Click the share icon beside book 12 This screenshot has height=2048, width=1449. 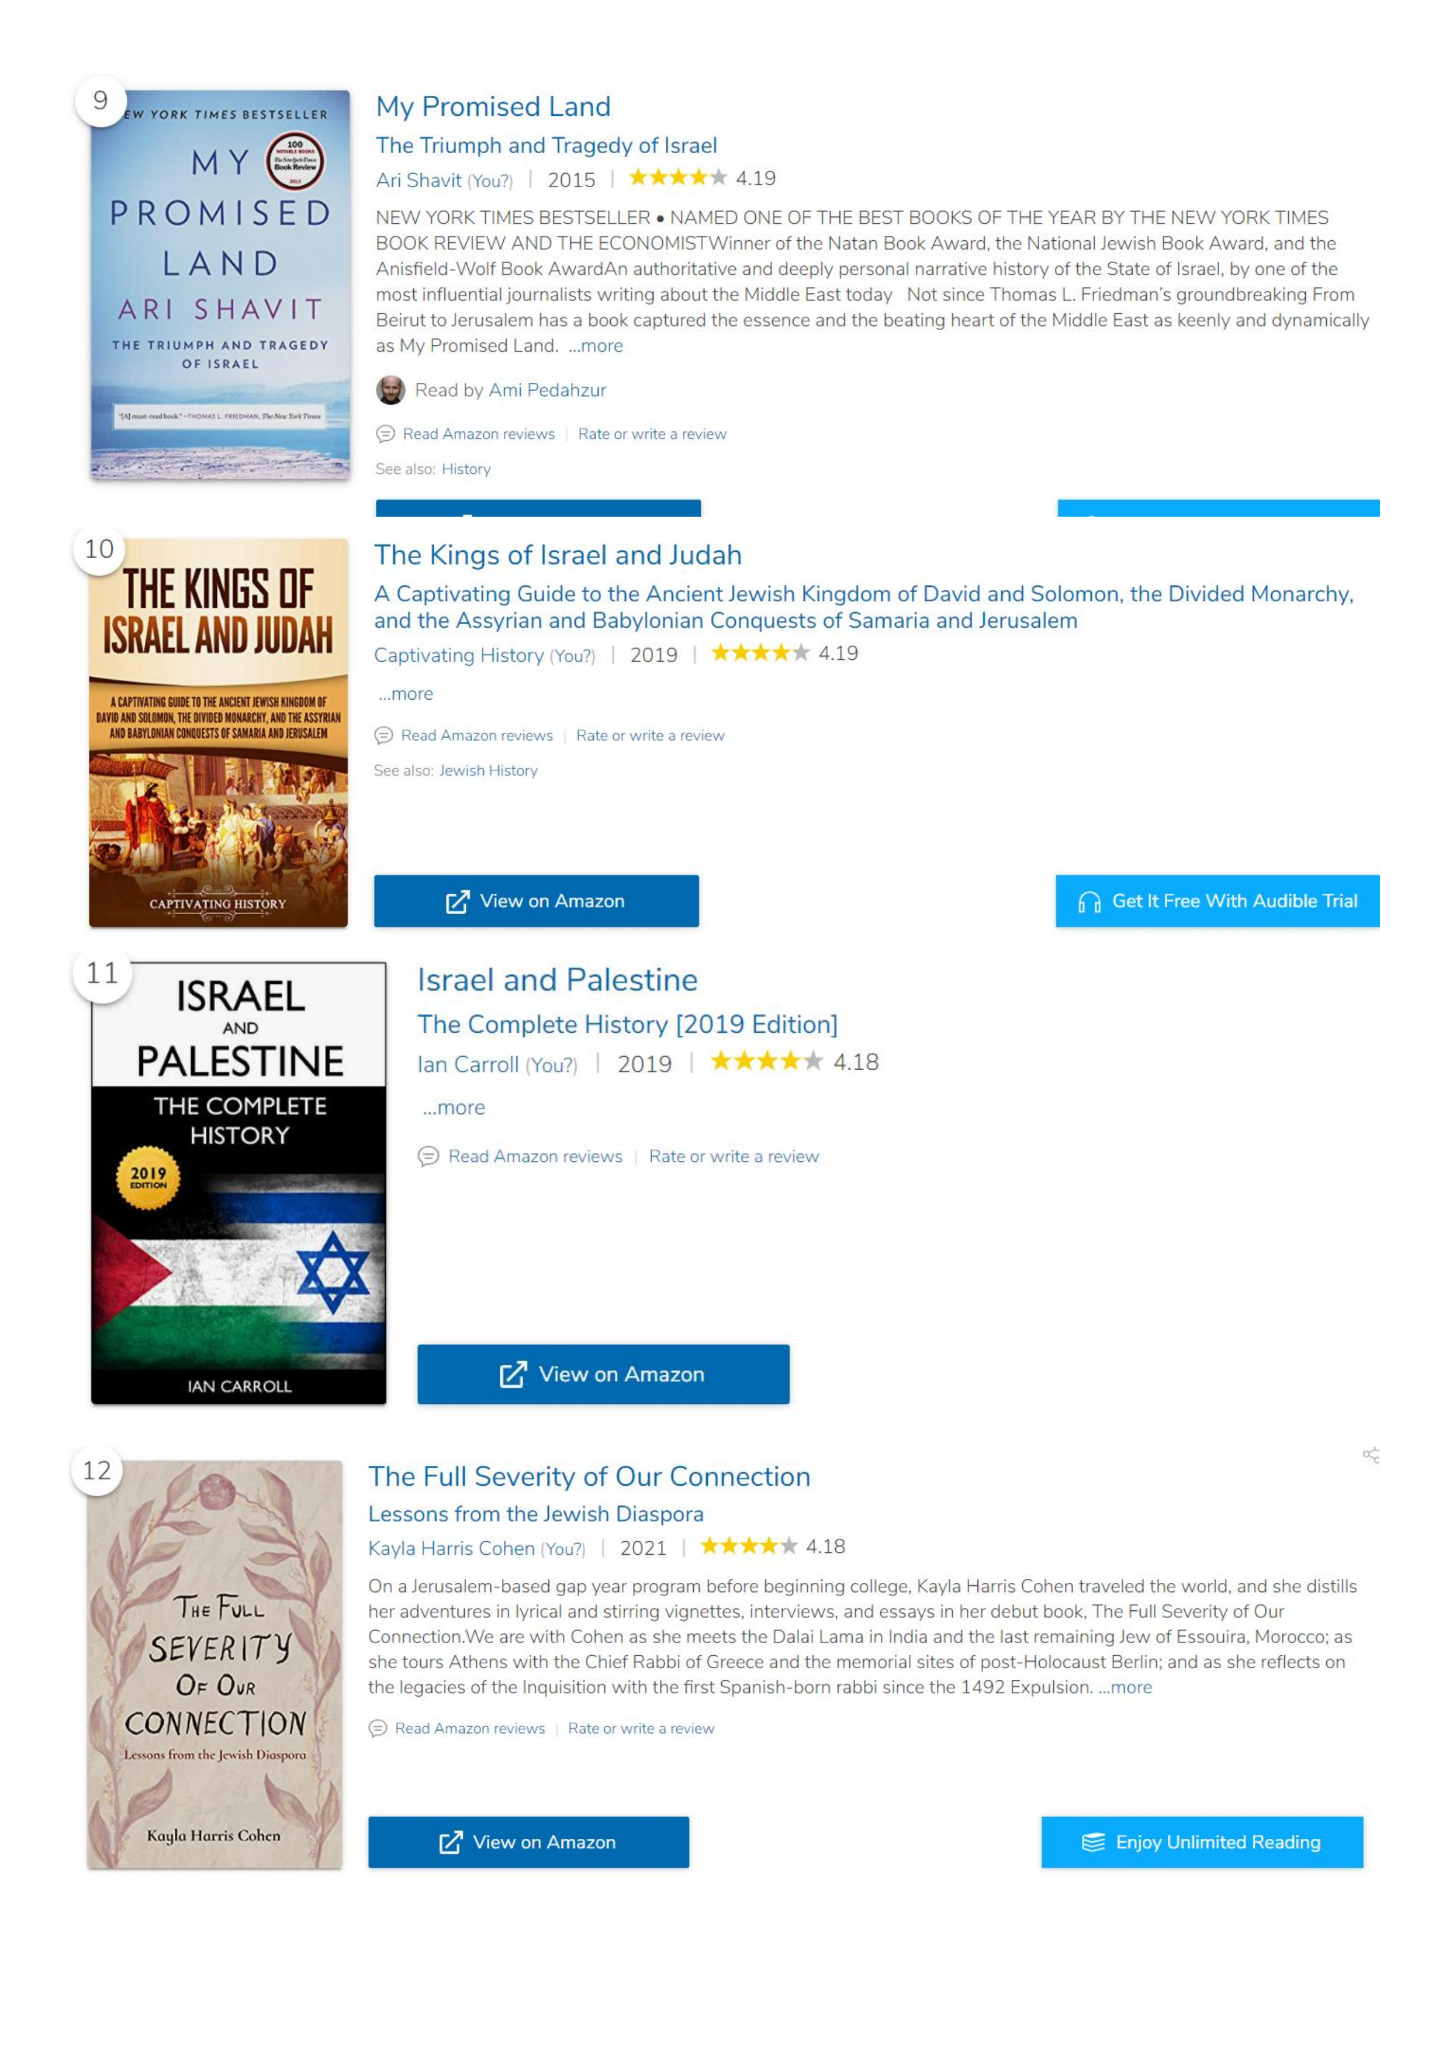pyautogui.click(x=1370, y=1455)
